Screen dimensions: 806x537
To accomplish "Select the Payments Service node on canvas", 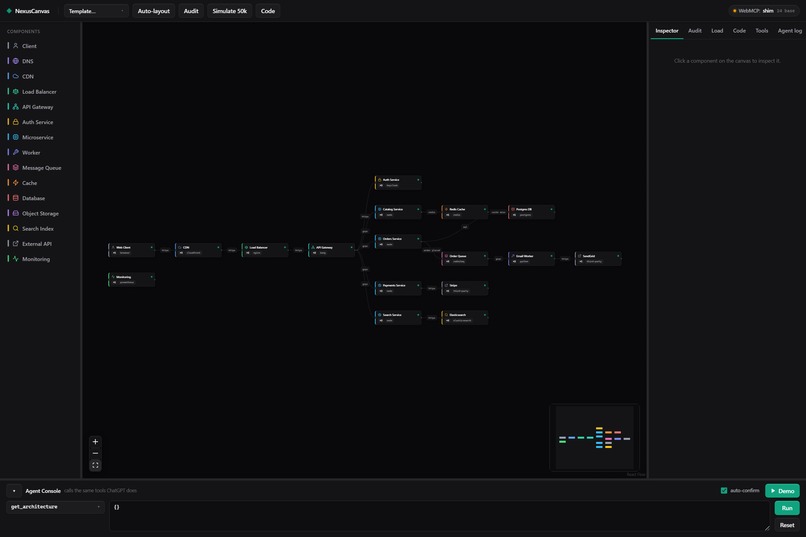I will [x=398, y=288].
